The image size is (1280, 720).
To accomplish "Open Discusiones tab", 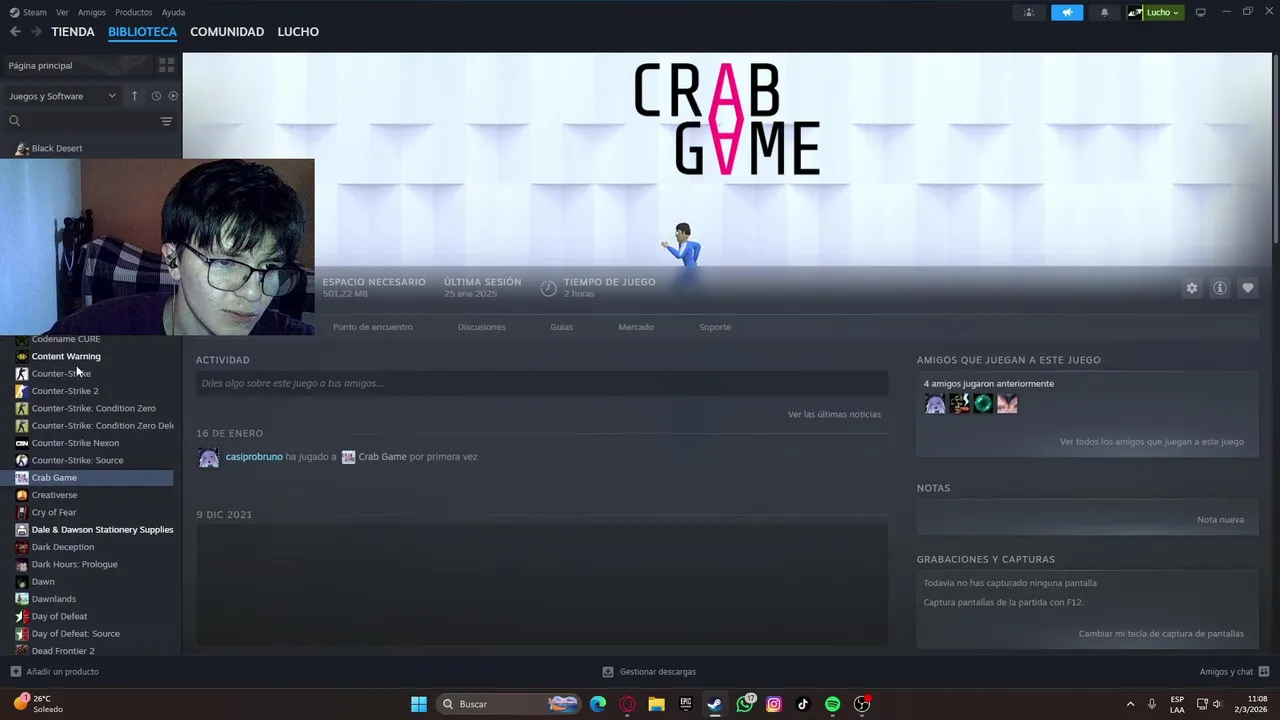I will 482,327.
